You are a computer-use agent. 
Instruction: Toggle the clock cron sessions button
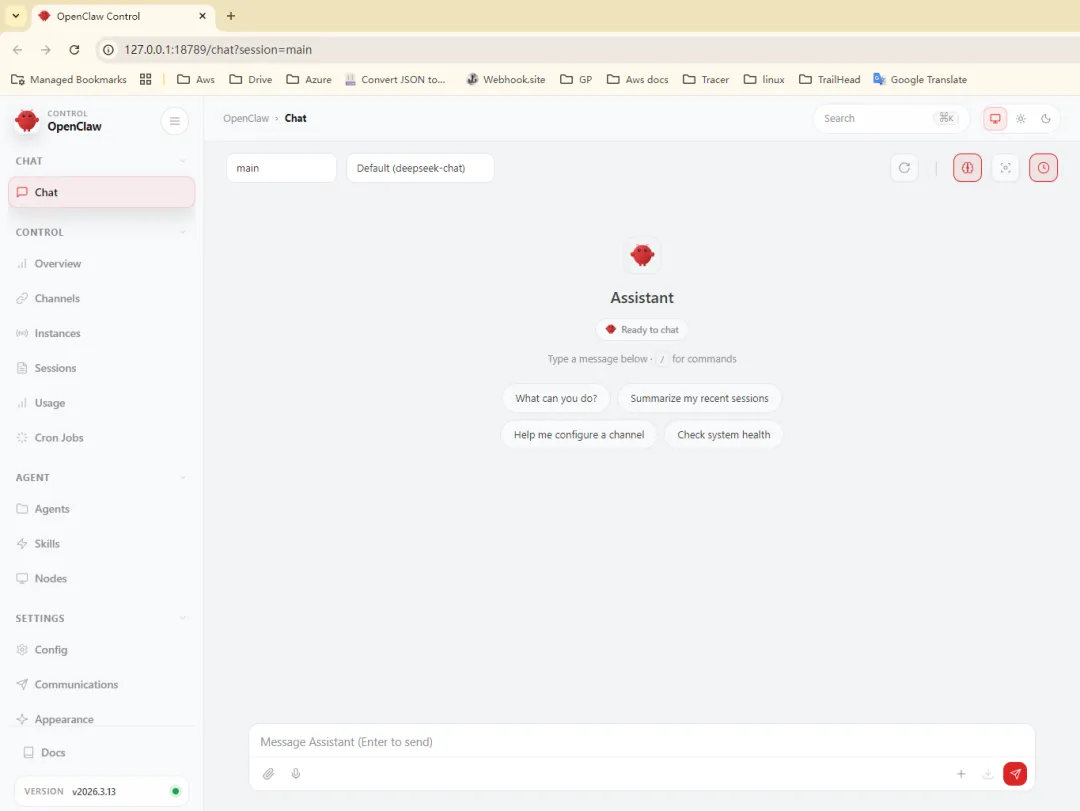coord(1043,167)
